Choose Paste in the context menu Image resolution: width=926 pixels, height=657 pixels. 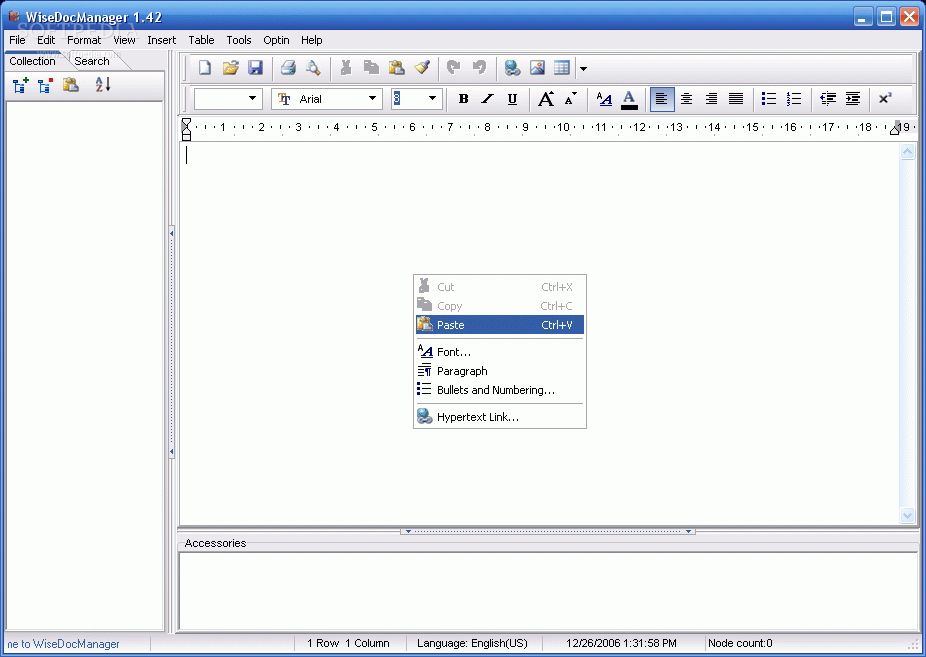pos(500,325)
